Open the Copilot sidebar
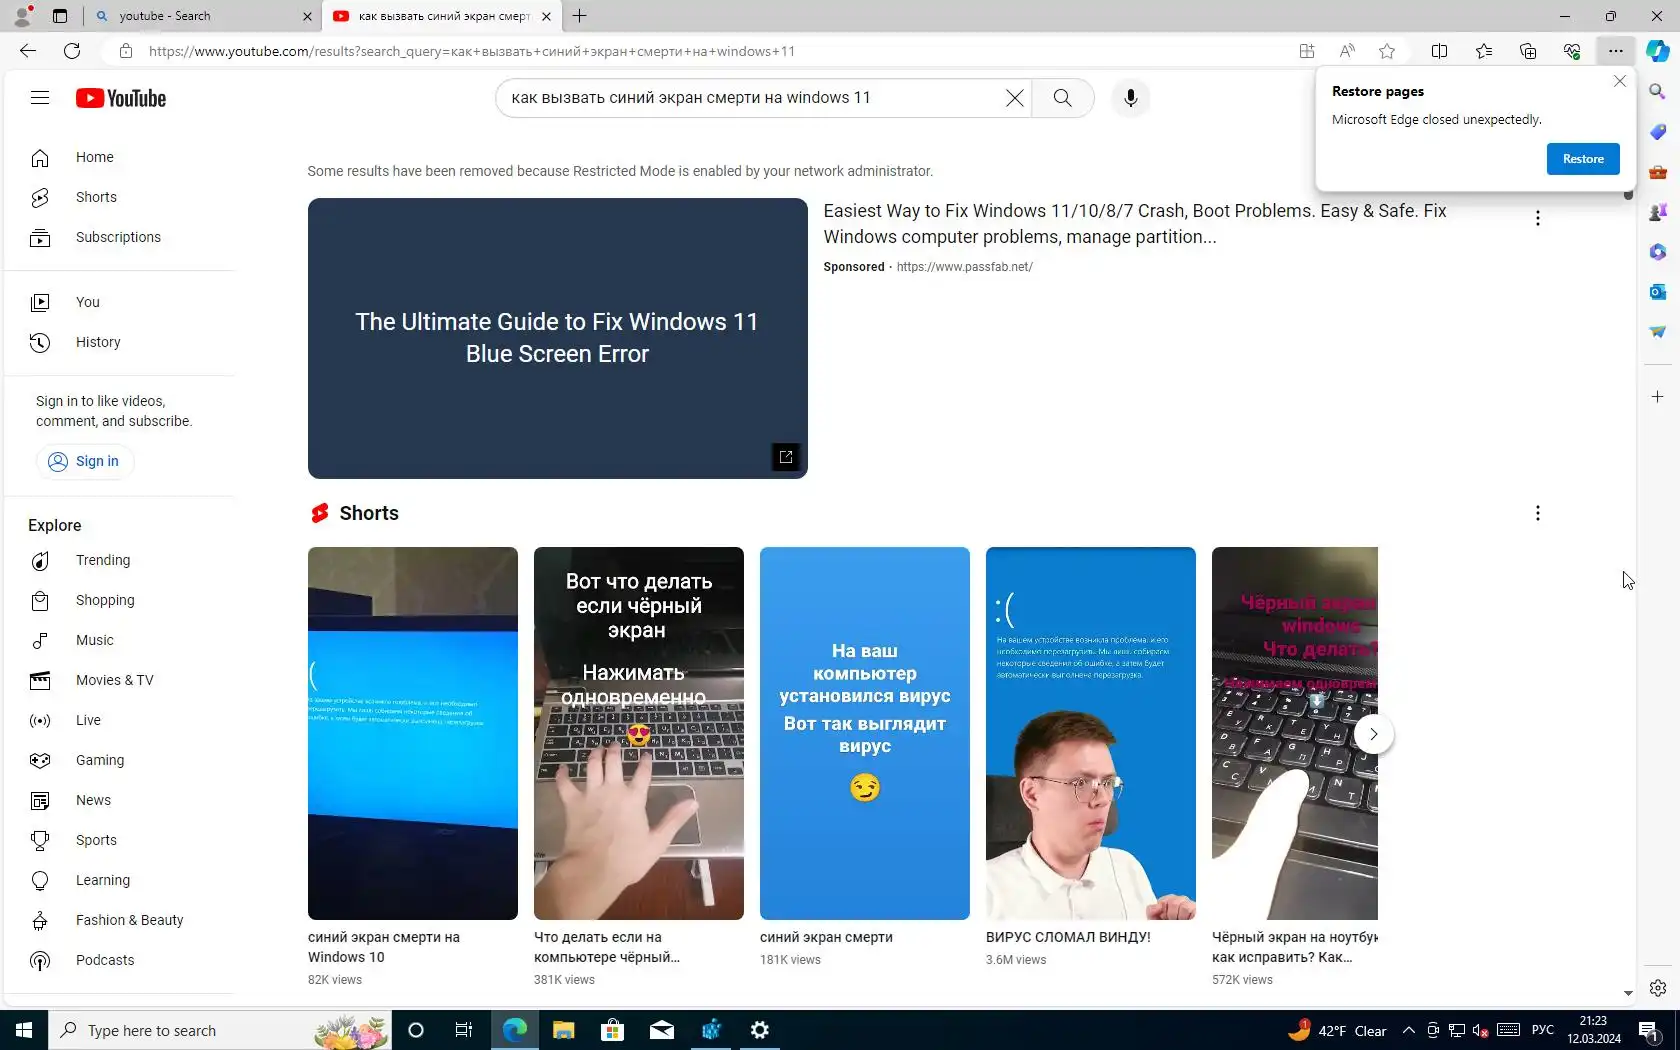The height and width of the screenshot is (1050, 1680). tap(1658, 51)
